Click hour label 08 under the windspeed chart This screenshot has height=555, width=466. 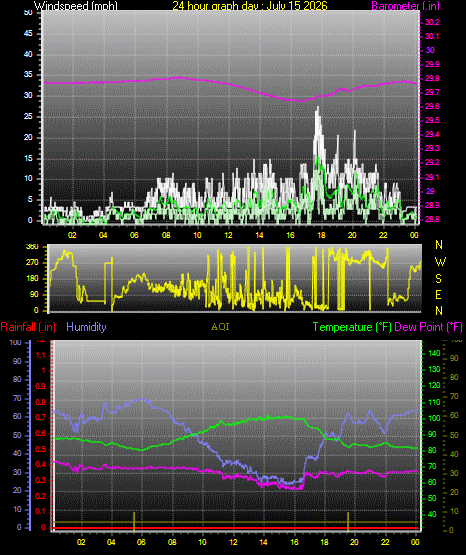tap(166, 235)
